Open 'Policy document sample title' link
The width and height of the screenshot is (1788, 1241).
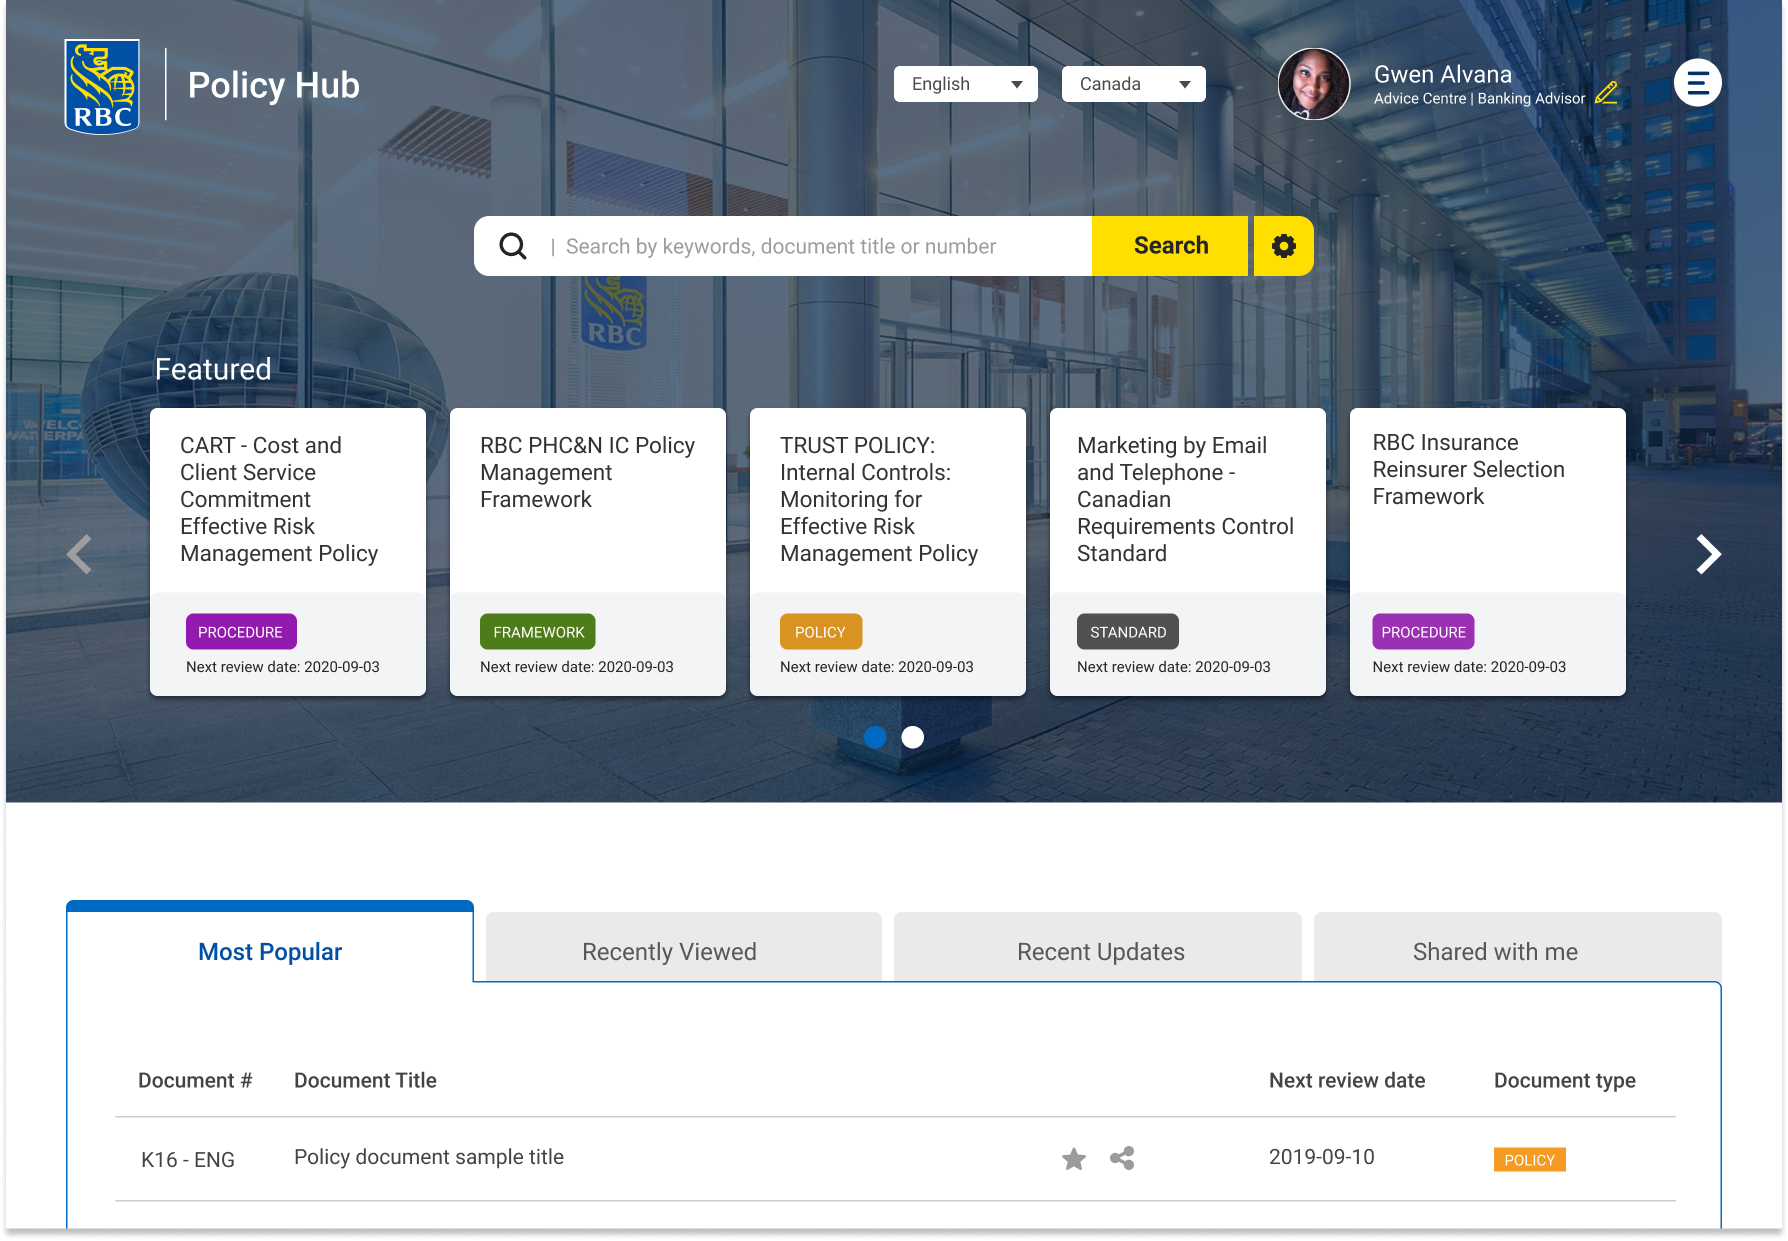click(x=428, y=1157)
